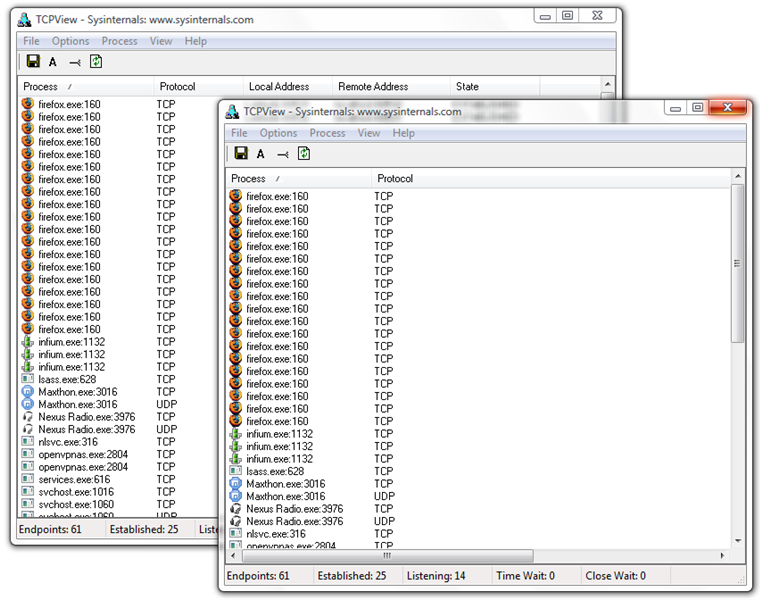Click 'Endpoints: 61' in back window status bar
Image resolution: width=762 pixels, height=600 pixels.
click(x=50, y=529)
